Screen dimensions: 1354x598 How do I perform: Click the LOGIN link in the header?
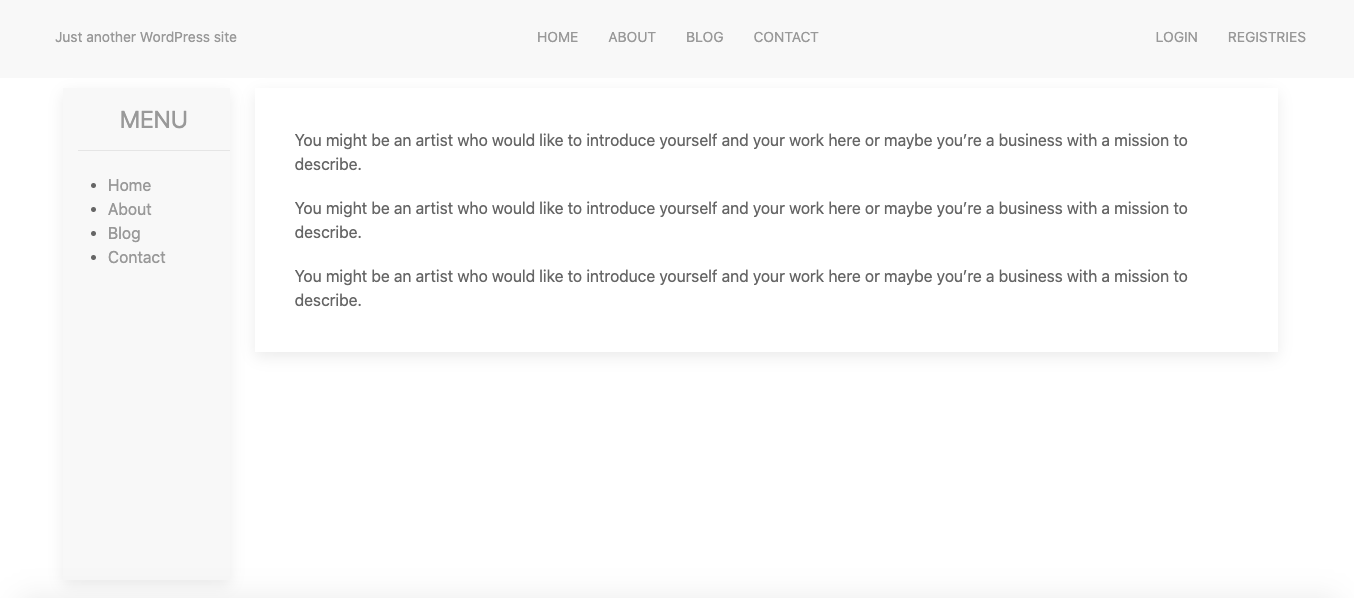pos(1176,37)
